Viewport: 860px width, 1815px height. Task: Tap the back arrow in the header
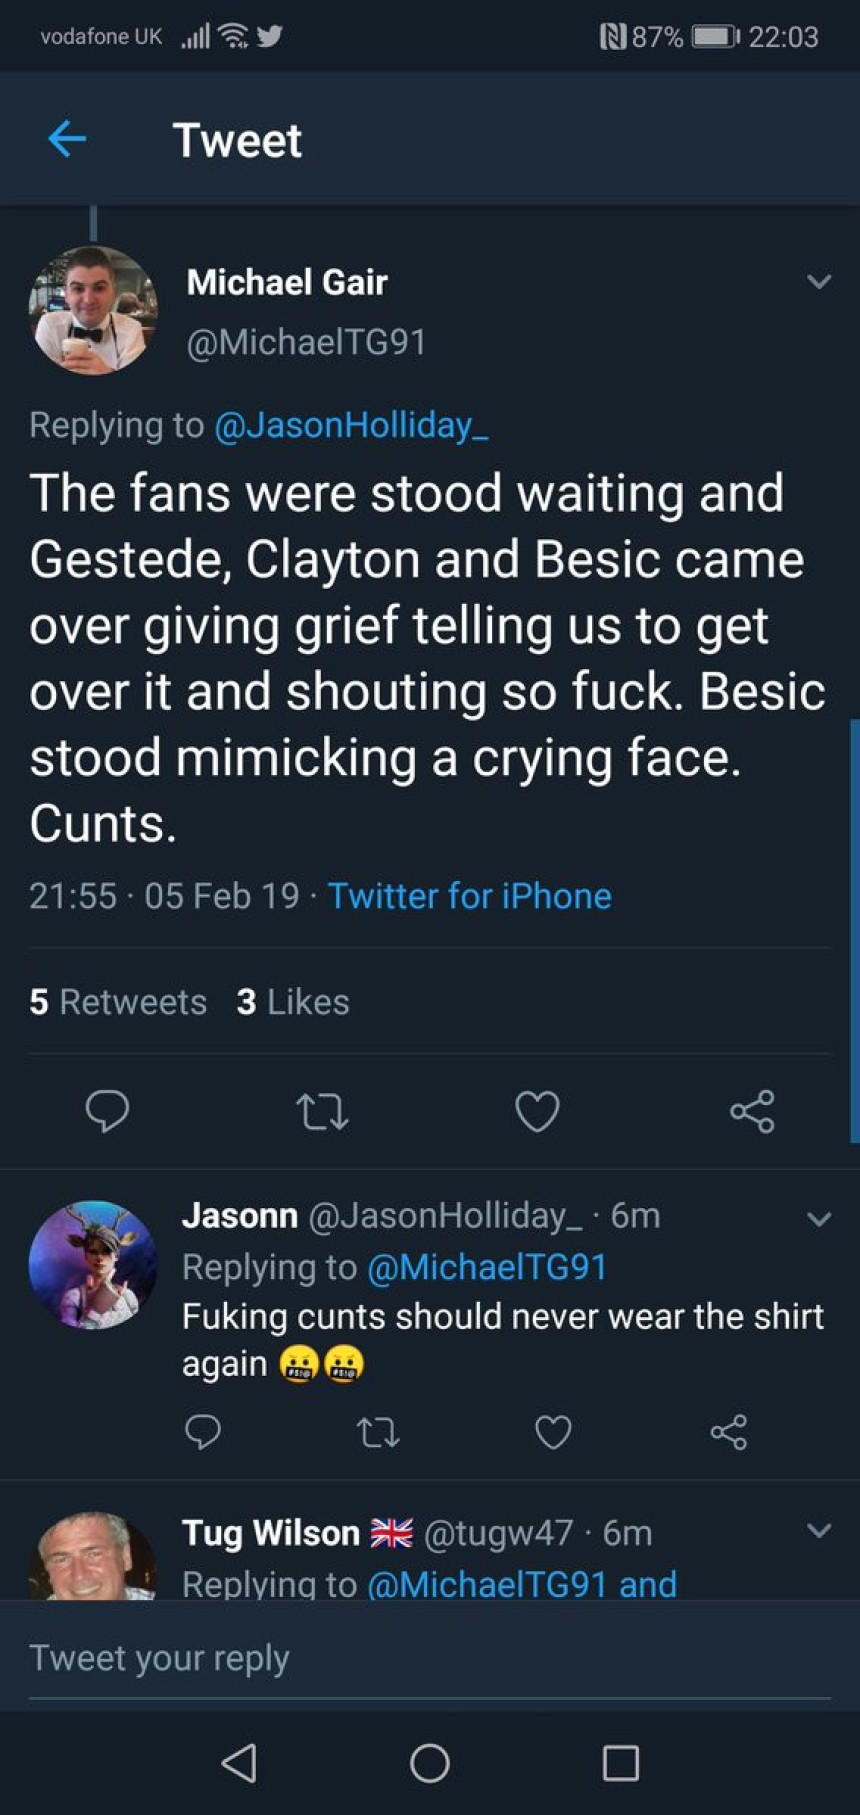click(x=67, y=139)
